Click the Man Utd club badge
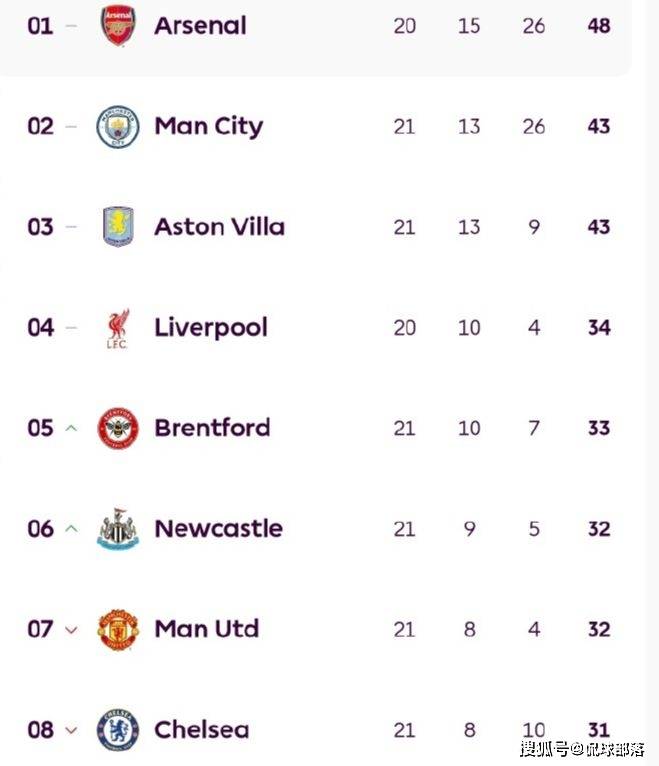 [x=118, y=629]
